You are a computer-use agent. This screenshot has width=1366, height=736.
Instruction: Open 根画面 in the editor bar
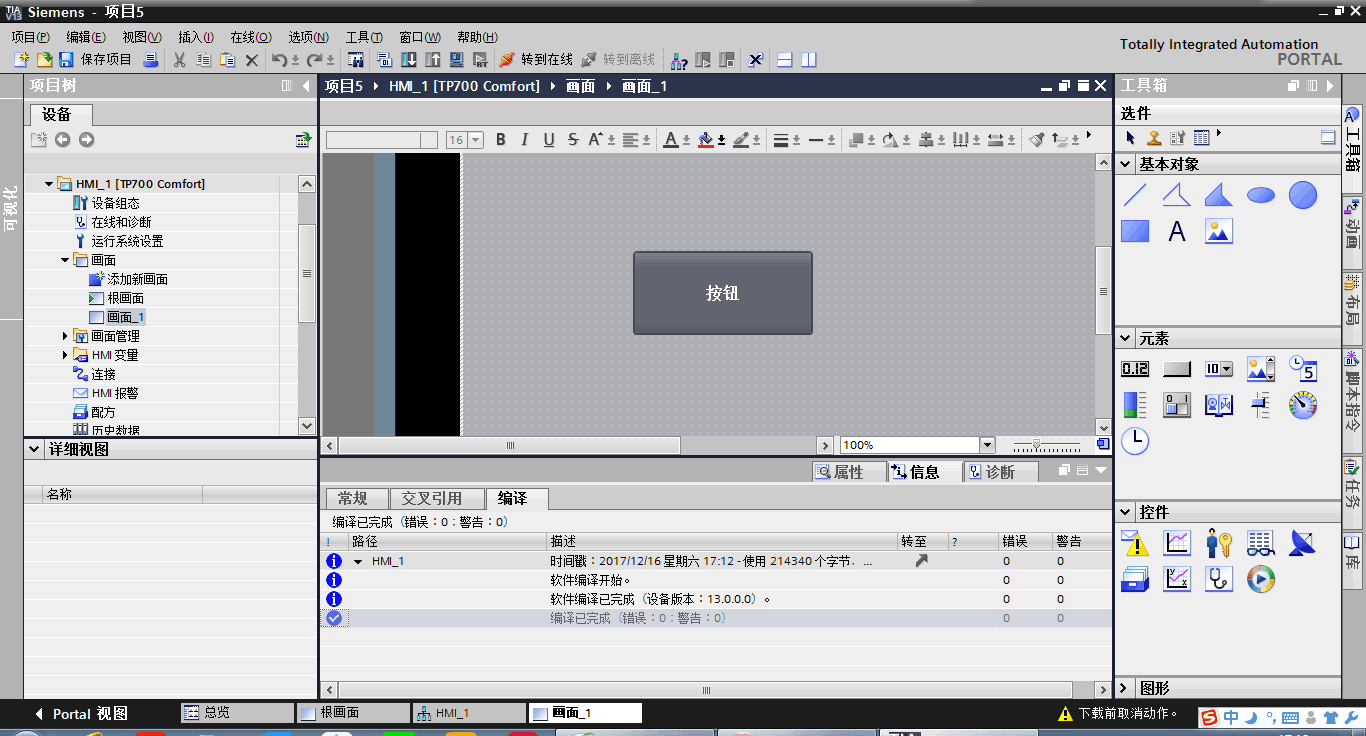(x=354, y=713)
